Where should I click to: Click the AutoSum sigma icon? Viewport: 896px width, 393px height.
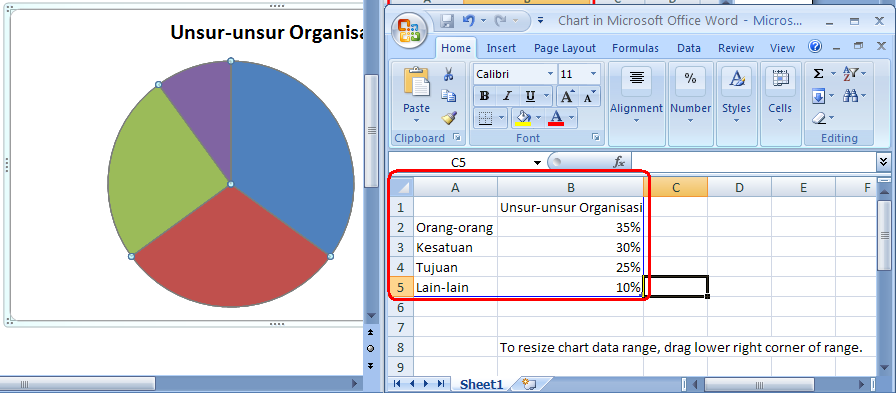click(x=818, y=74)
